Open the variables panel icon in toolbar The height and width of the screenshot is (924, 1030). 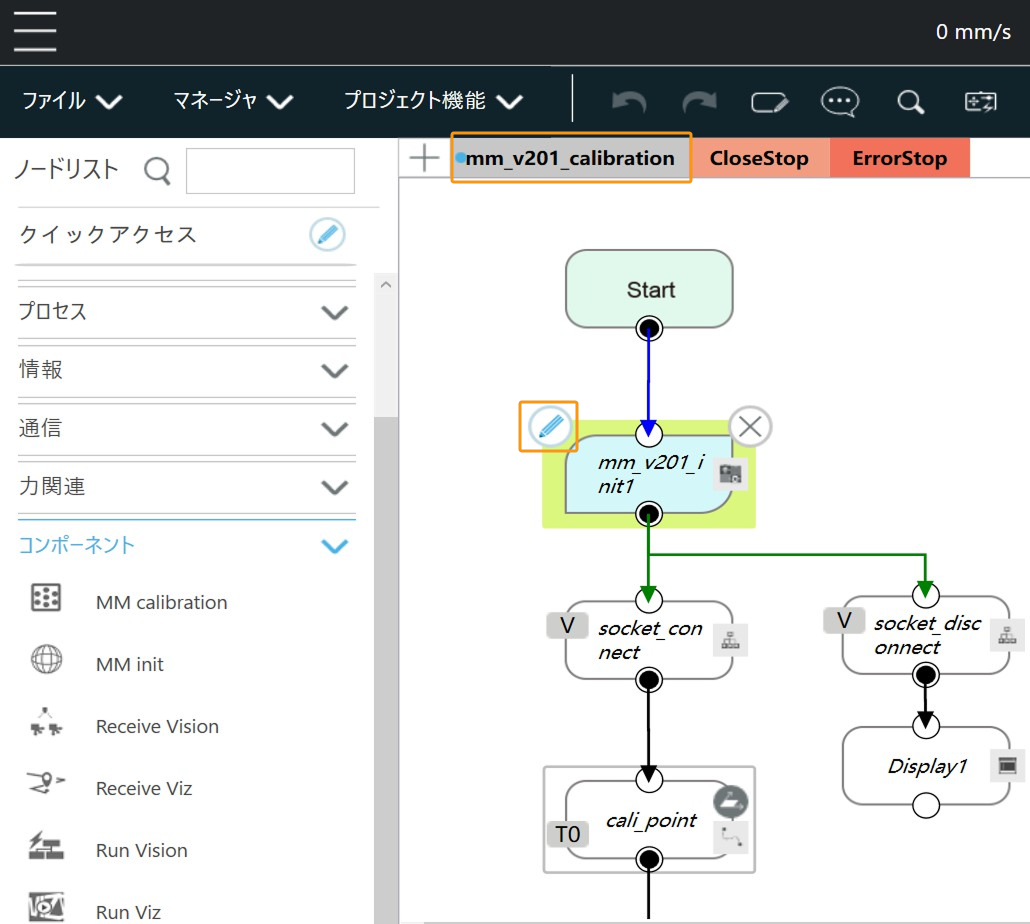[980, 101]
